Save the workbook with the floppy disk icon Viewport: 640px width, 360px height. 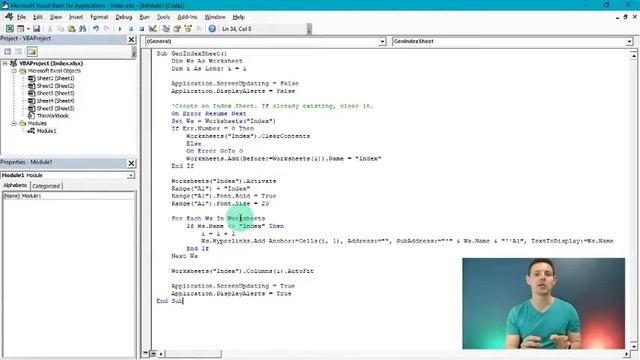click(36, 29)
